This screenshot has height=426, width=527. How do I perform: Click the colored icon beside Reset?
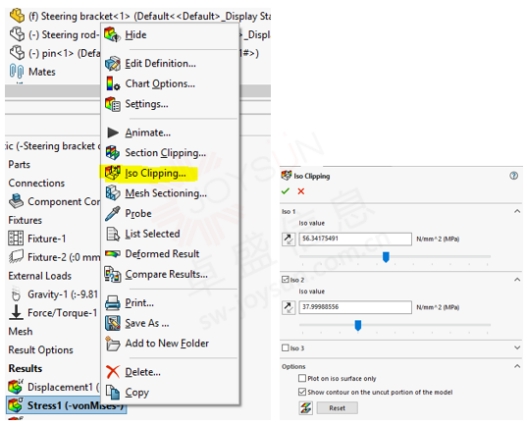click(x=306, y=408)
